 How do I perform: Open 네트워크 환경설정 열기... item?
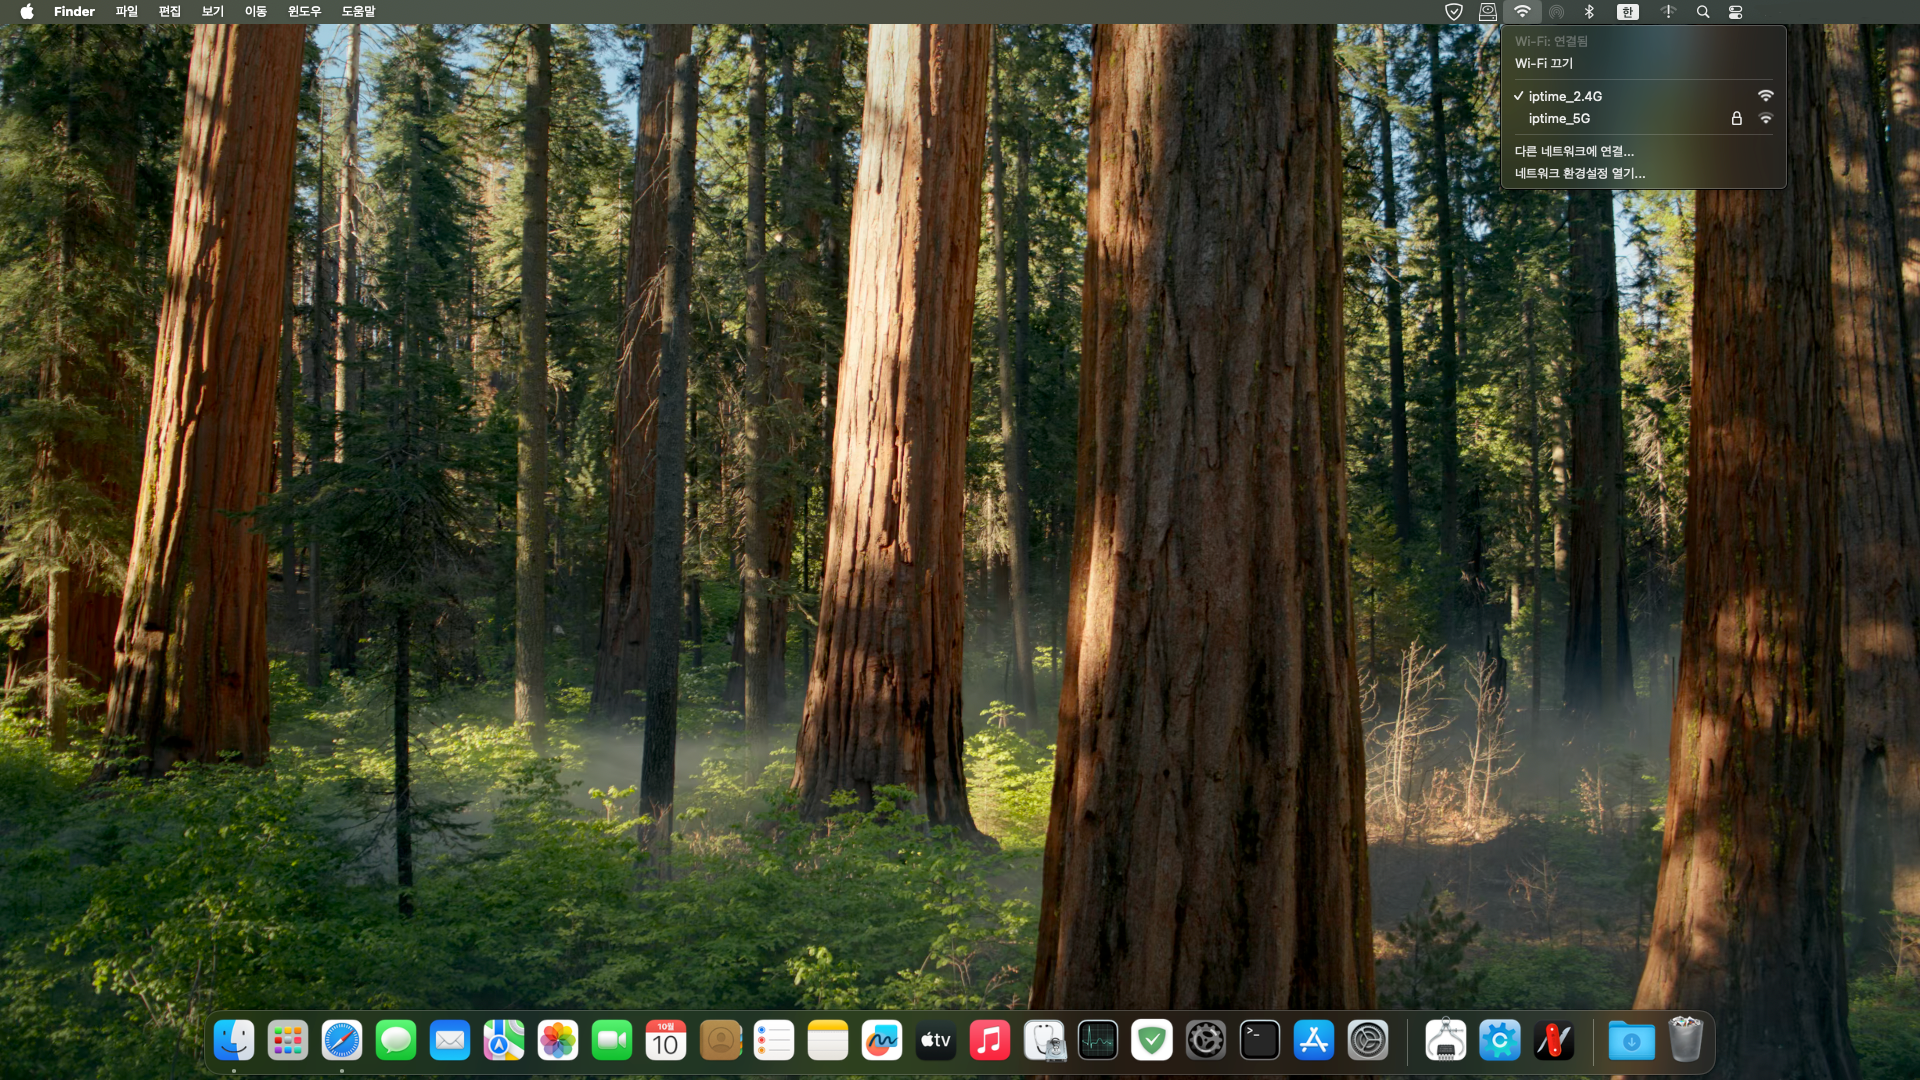pyautogui.click(x=1643, y=173)
